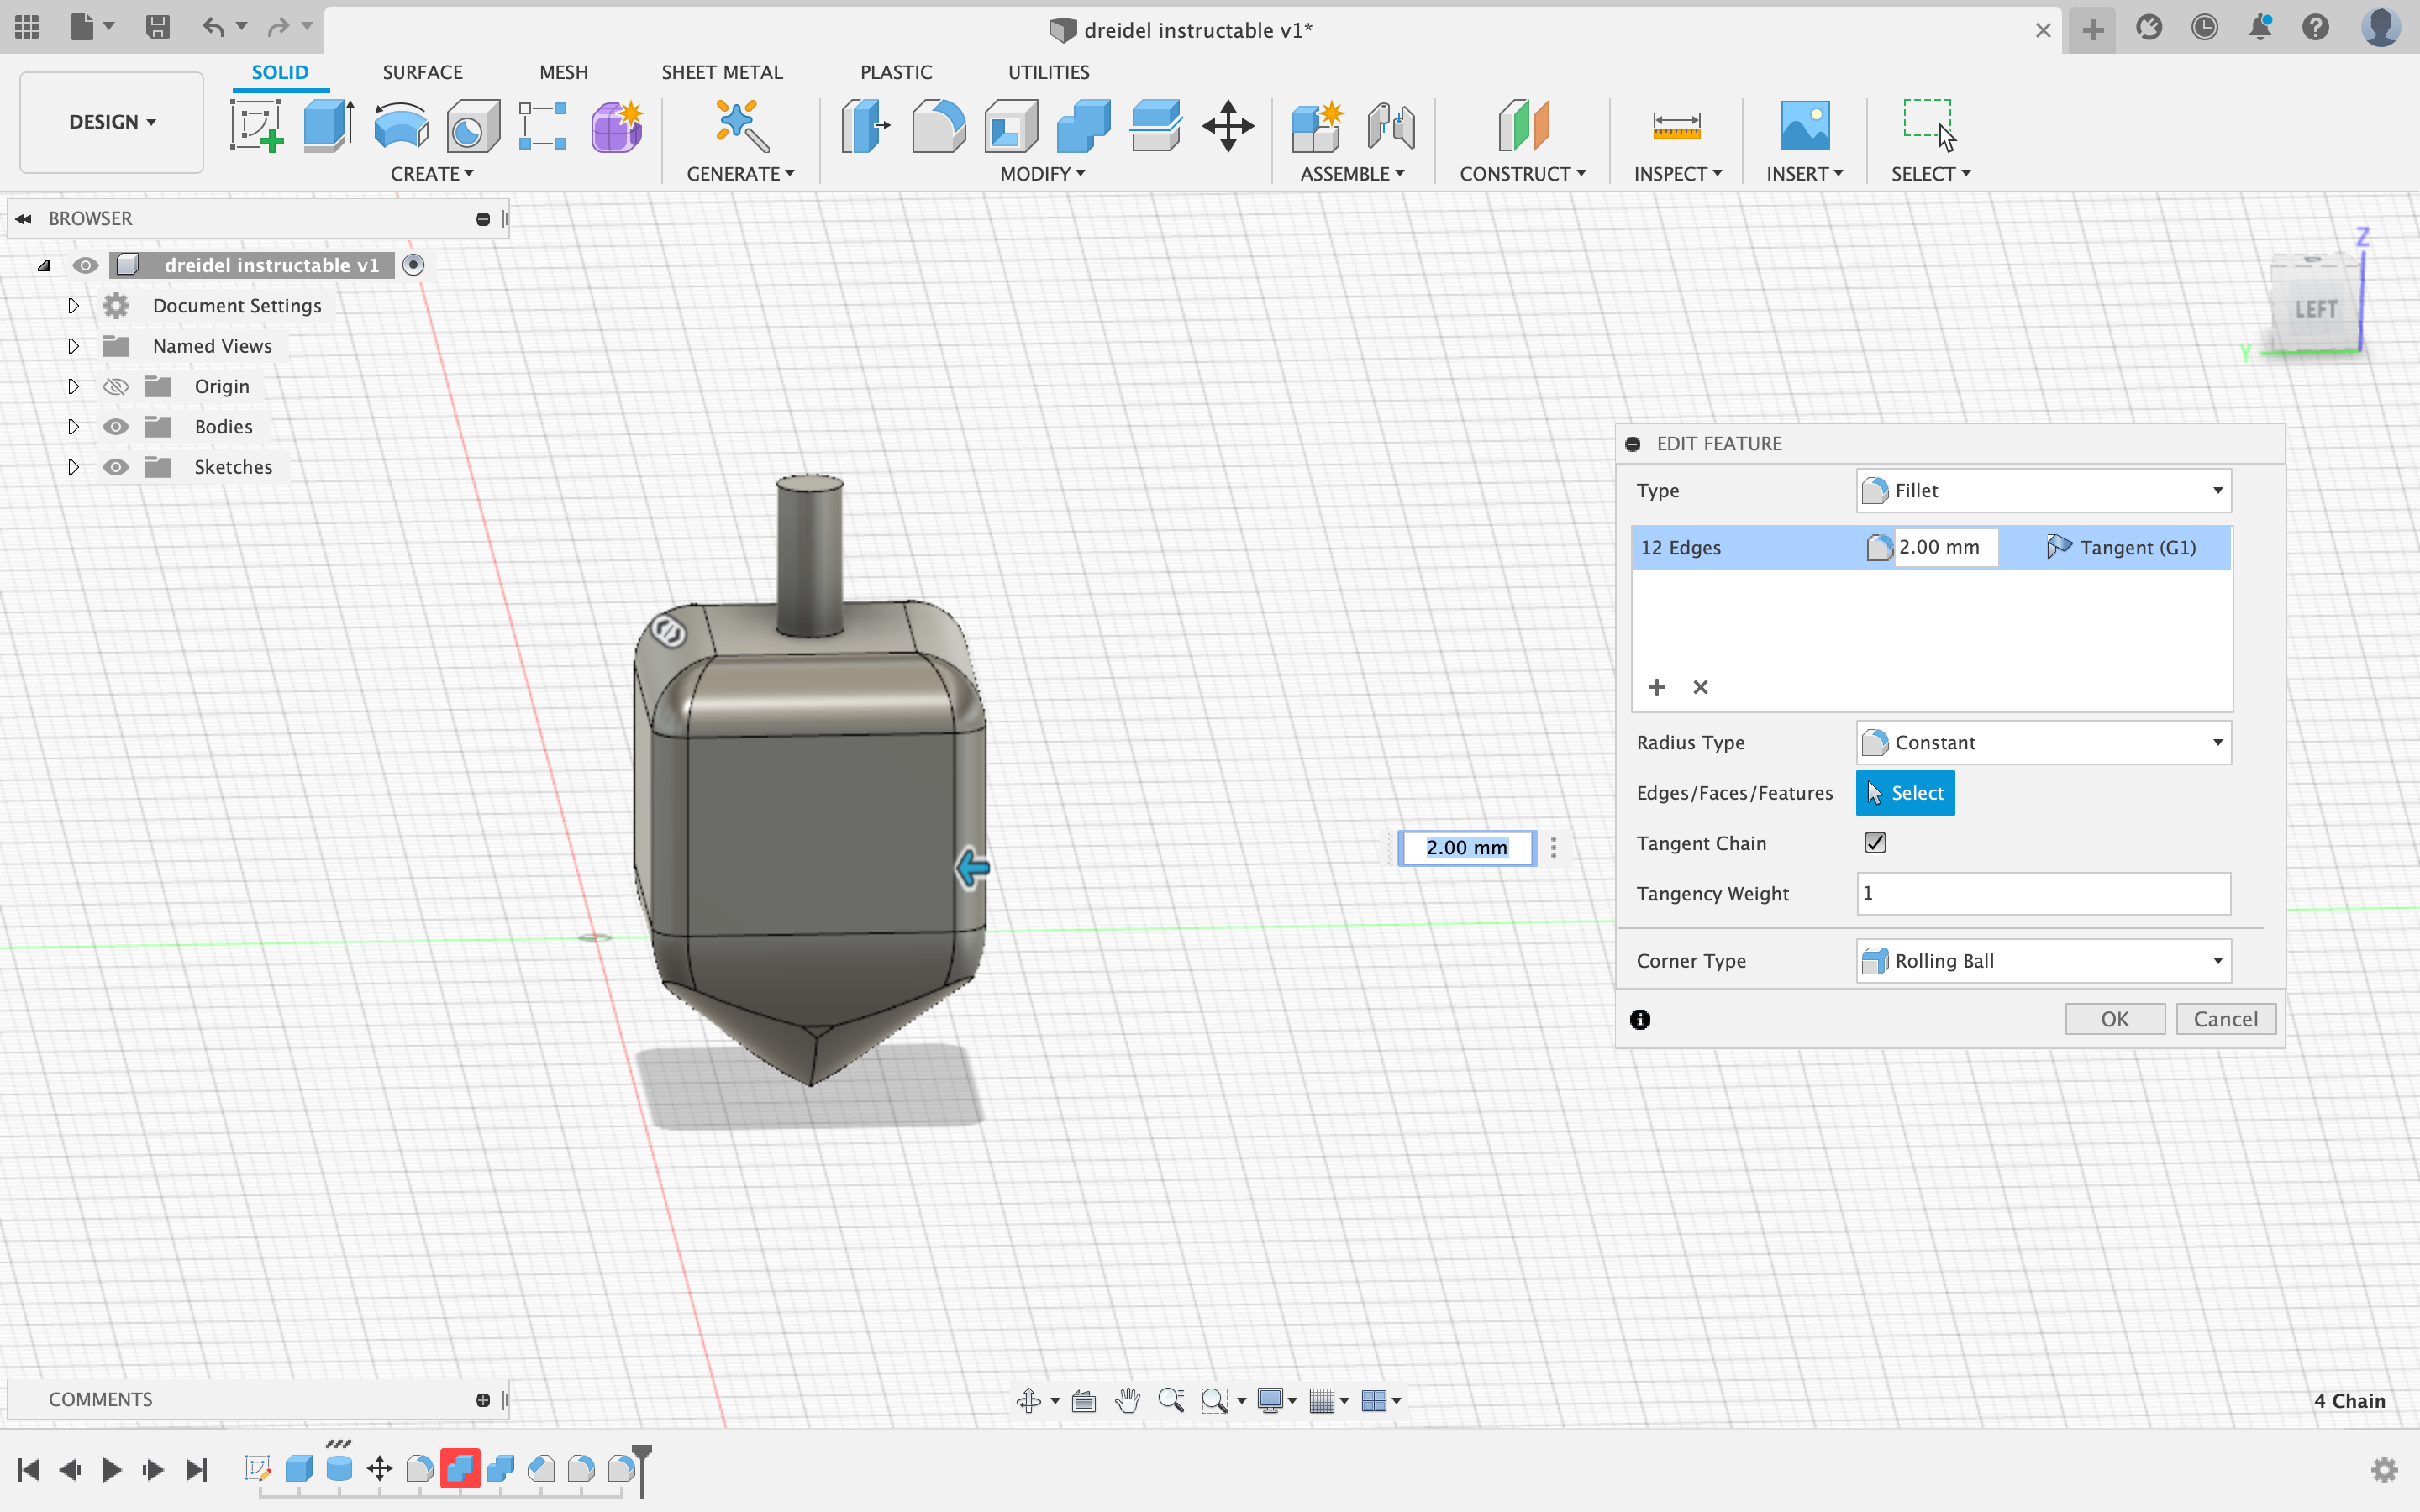Switch to the Sheet Metal tab

pyautogui.click(x=719, y=71)
